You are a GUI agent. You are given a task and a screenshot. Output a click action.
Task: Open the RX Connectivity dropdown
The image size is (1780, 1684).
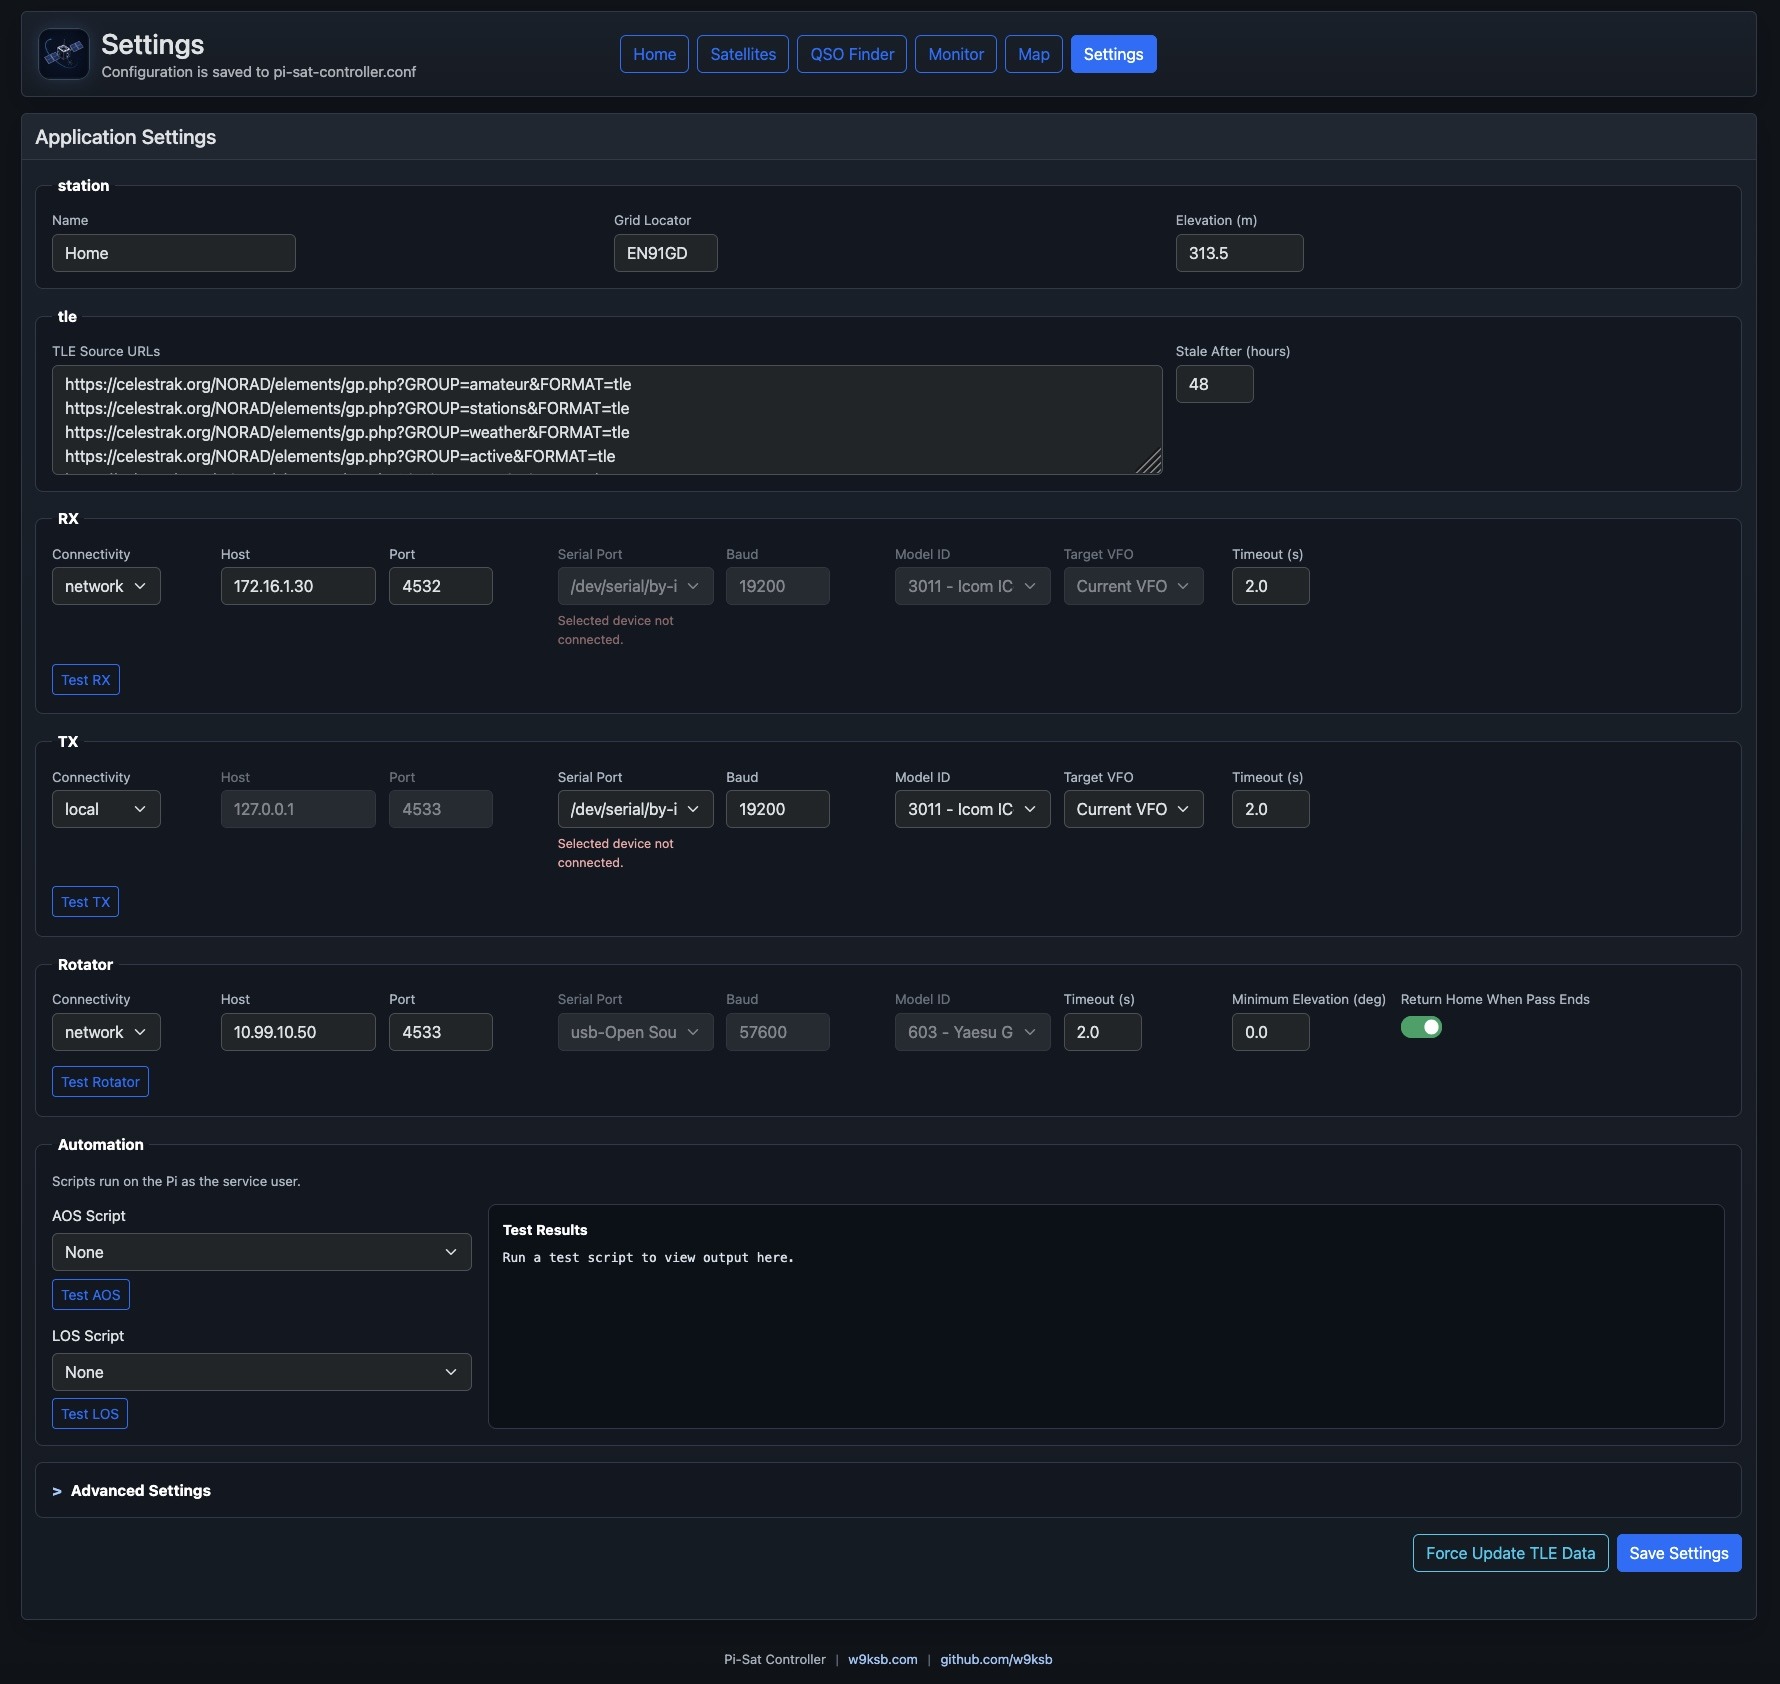[106, 586]
